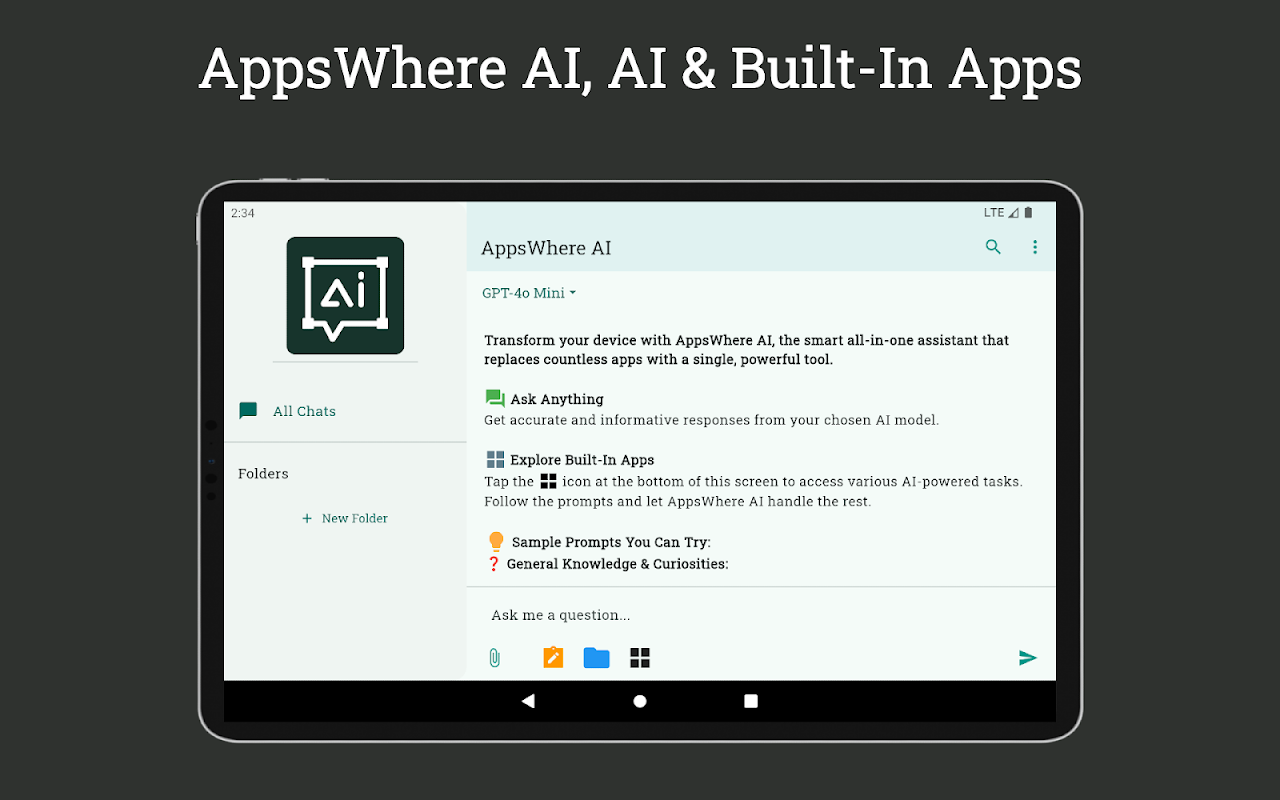This screenshot has height=800, width=1280.
Task: Click the green Ask Anything chat icon
Action: pos(495,398)
